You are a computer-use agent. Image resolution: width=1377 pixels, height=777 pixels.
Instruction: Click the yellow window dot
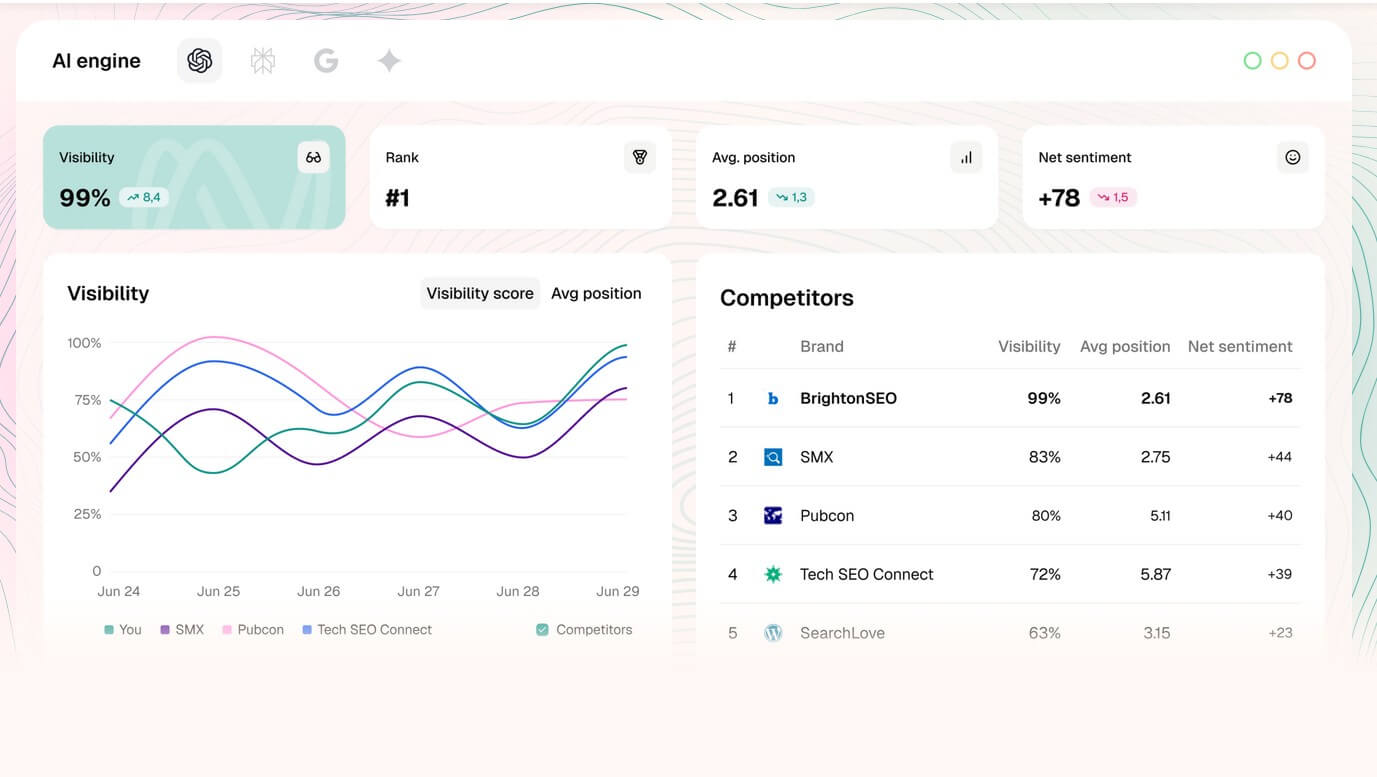coord(1279,61)
